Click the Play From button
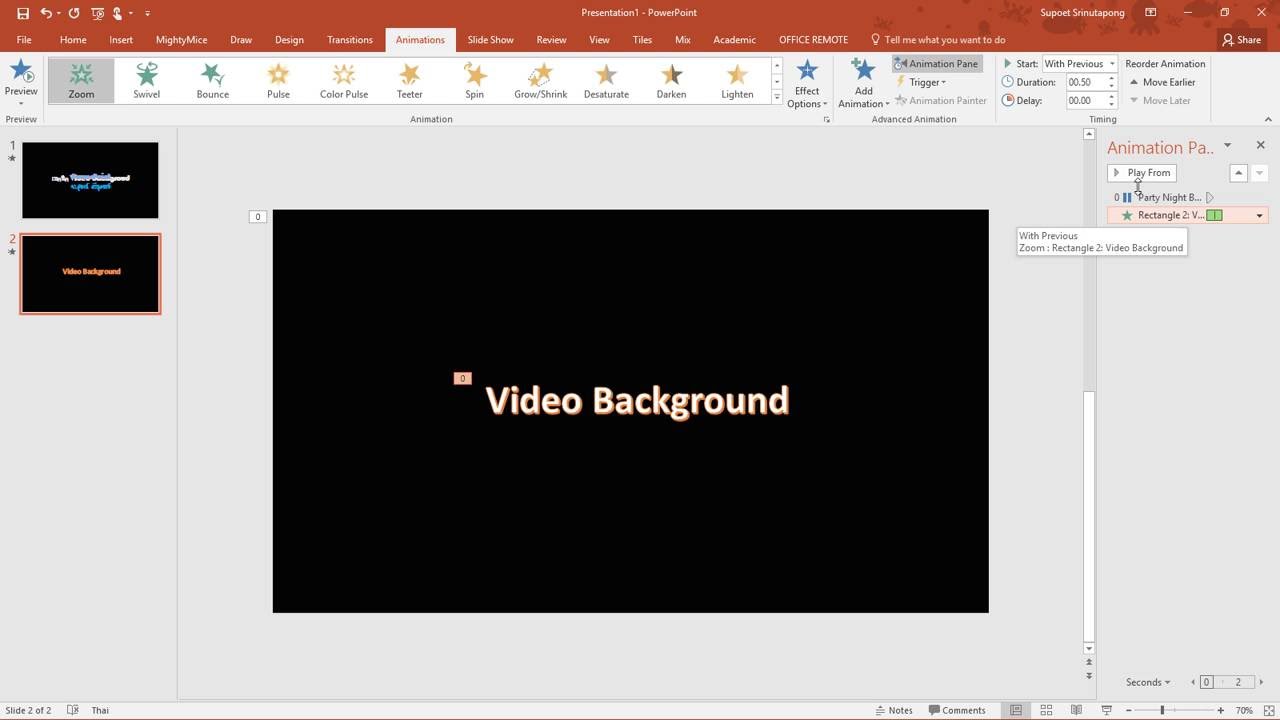Screen dimensions: 1280x720 pyautogui.click(x=1141, y=173)
